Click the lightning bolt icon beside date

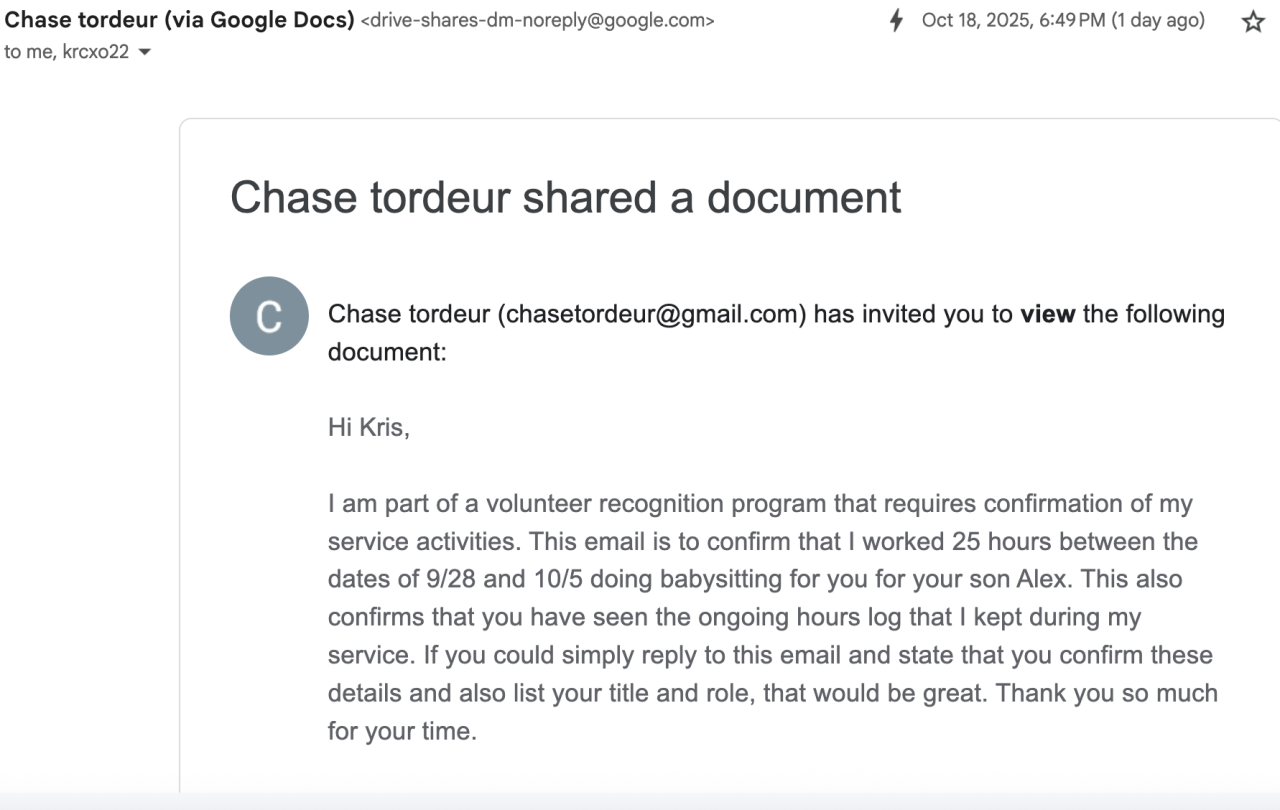pyautogui.click(x=897, y=21)
